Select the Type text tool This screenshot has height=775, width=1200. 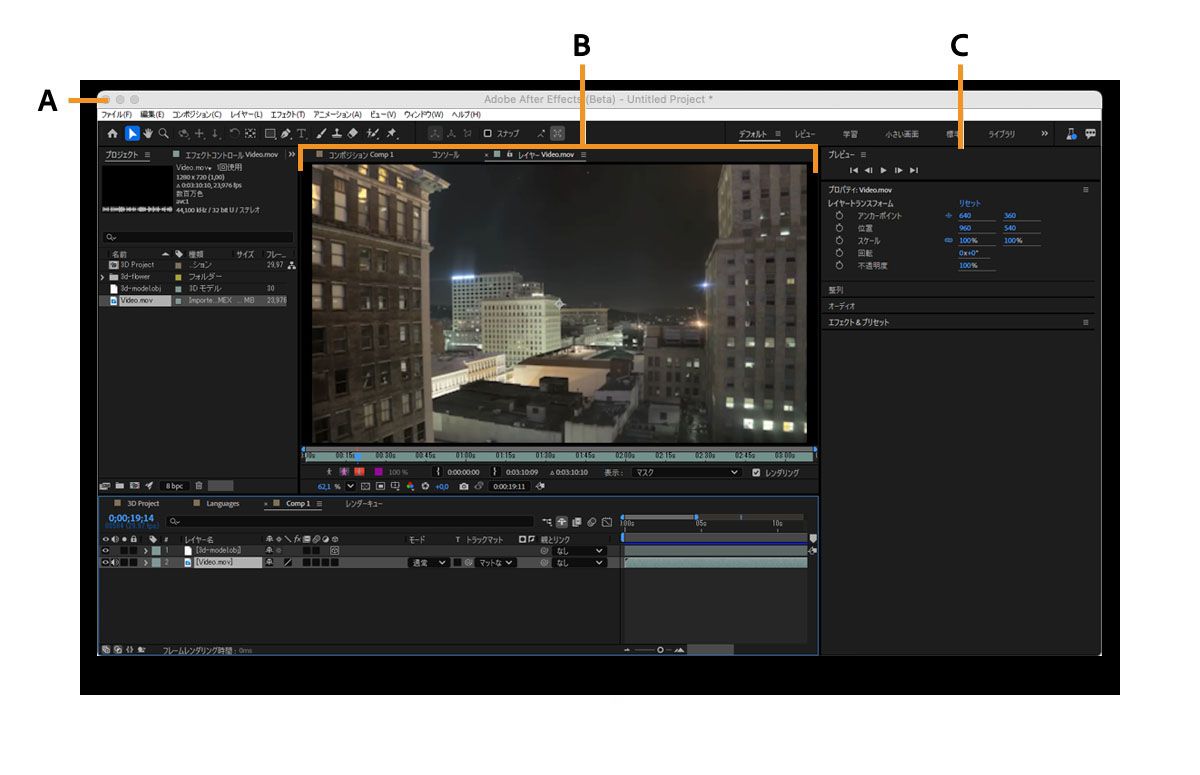coord(301,133)
